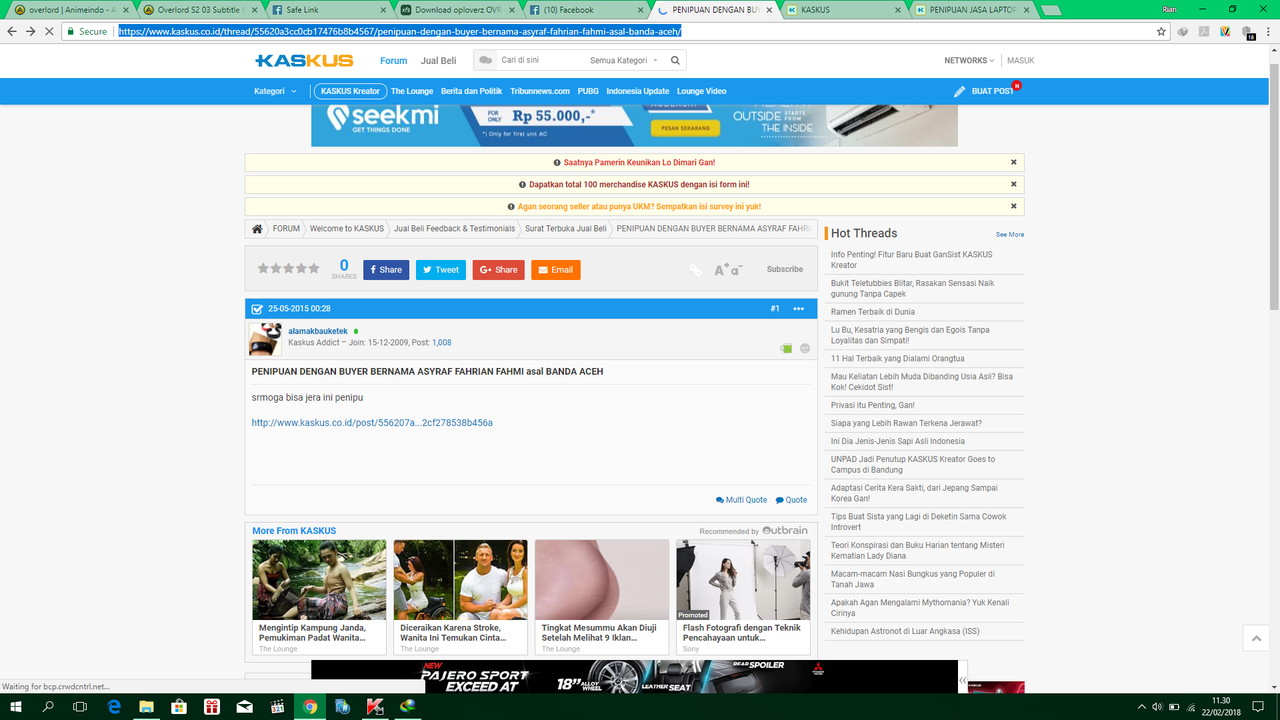This screenshot has height=720, width=1280.
Task: Click the bookmark star in address bar
Action: (1161, 32)
